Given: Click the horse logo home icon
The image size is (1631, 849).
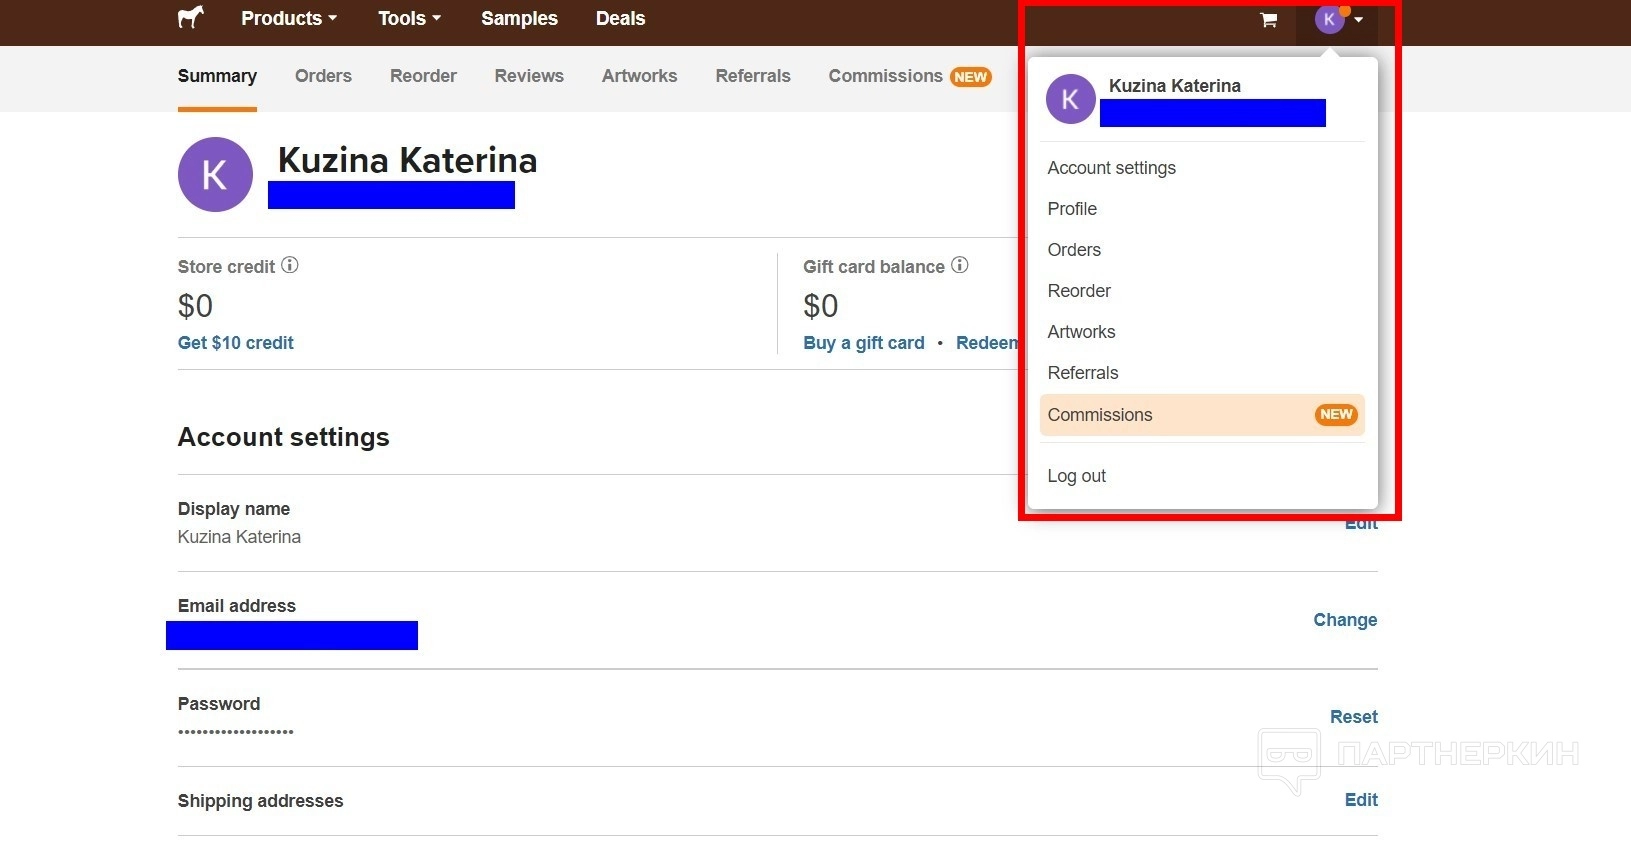Looking at the screenshot, I should tap(190, 18).
